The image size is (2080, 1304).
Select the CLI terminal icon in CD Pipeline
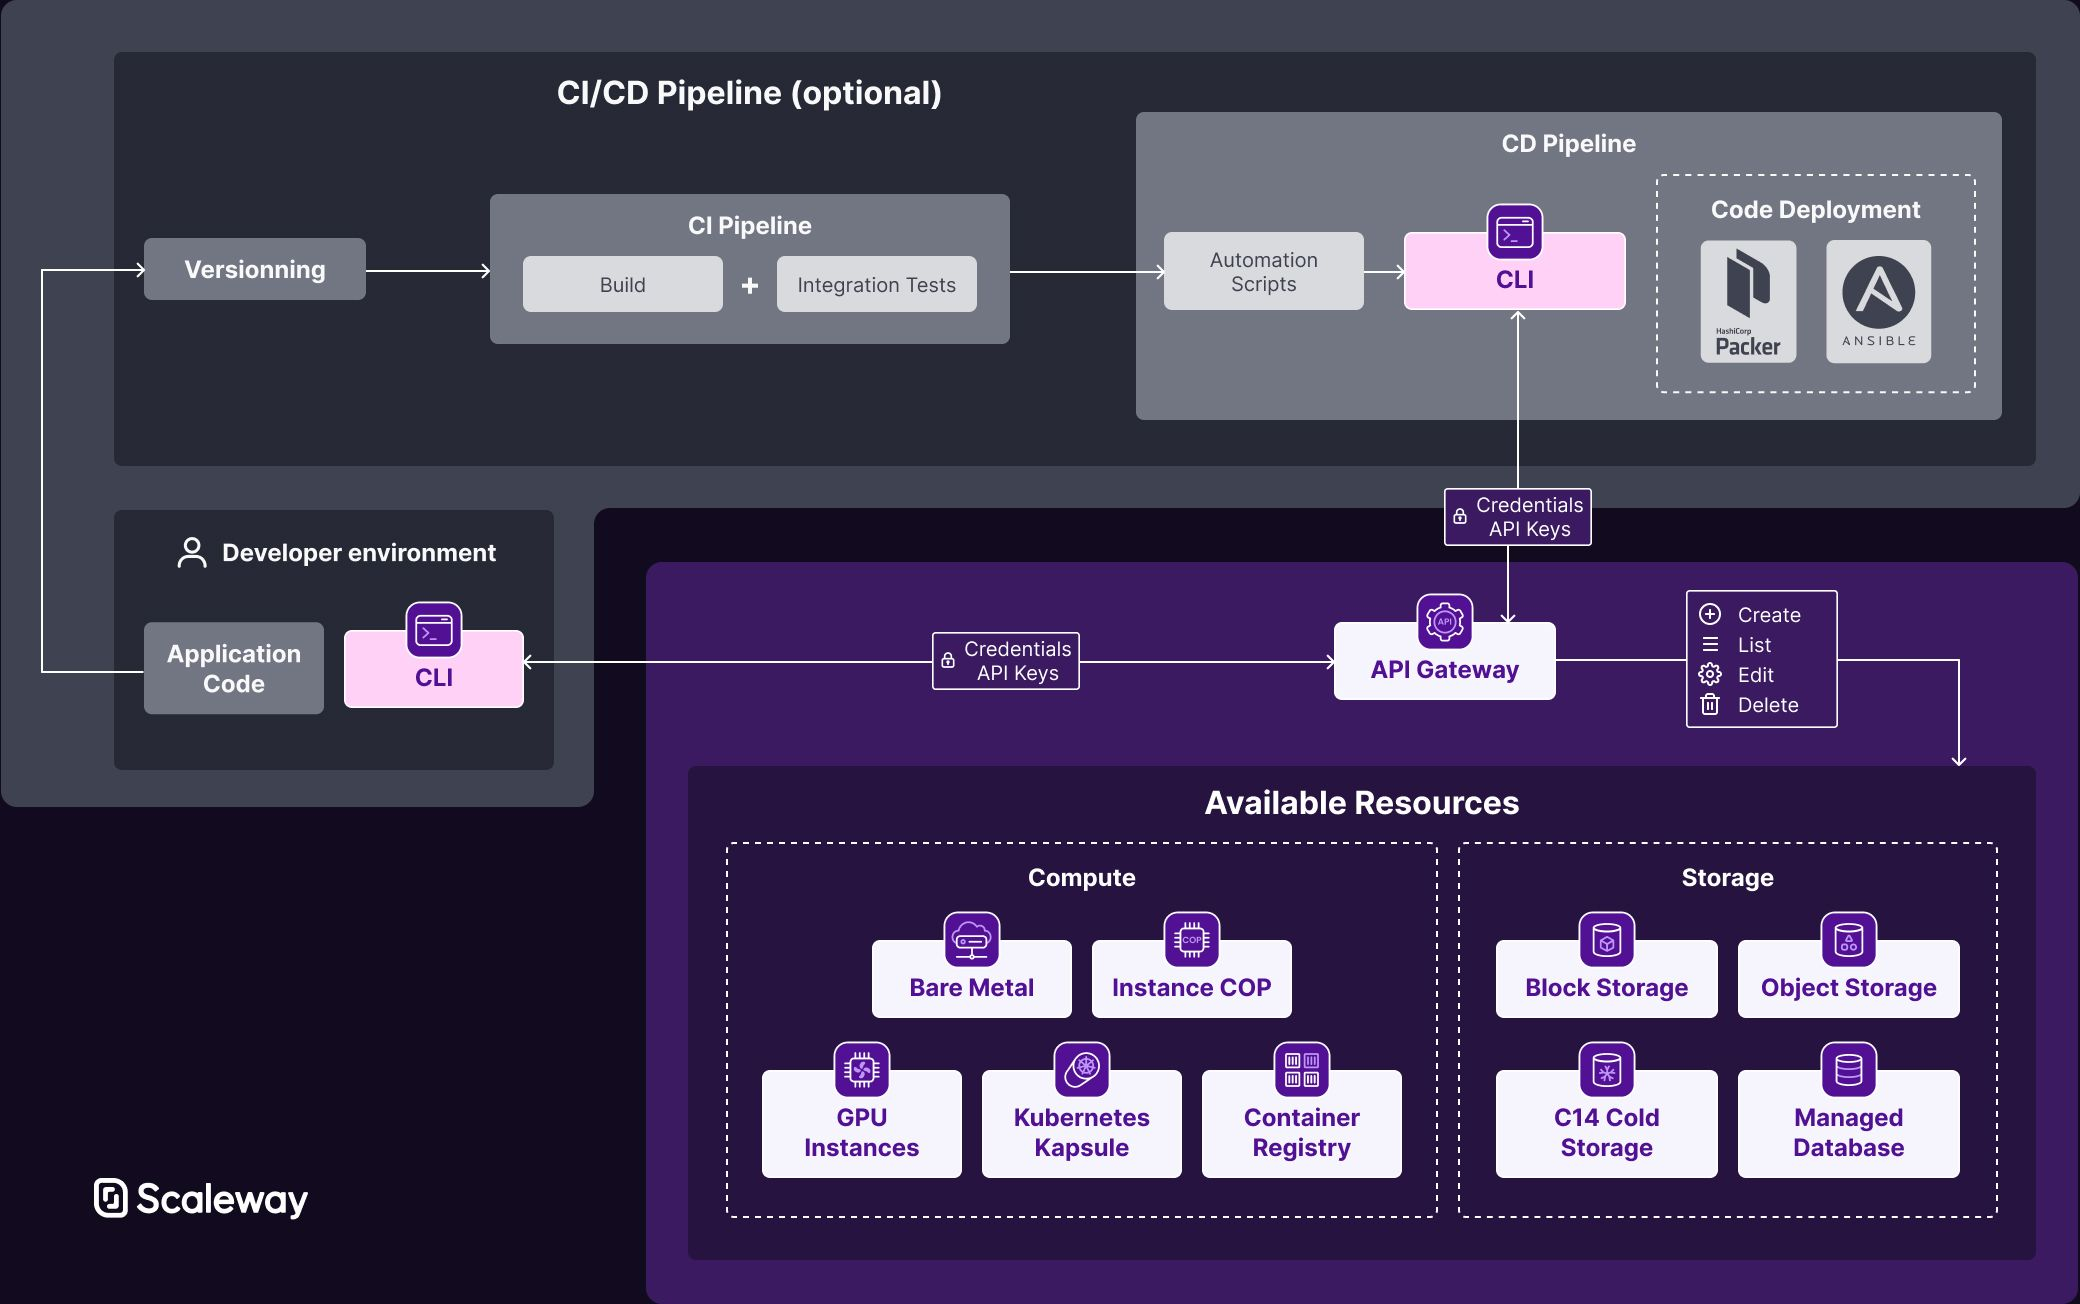coord(1513,232)
